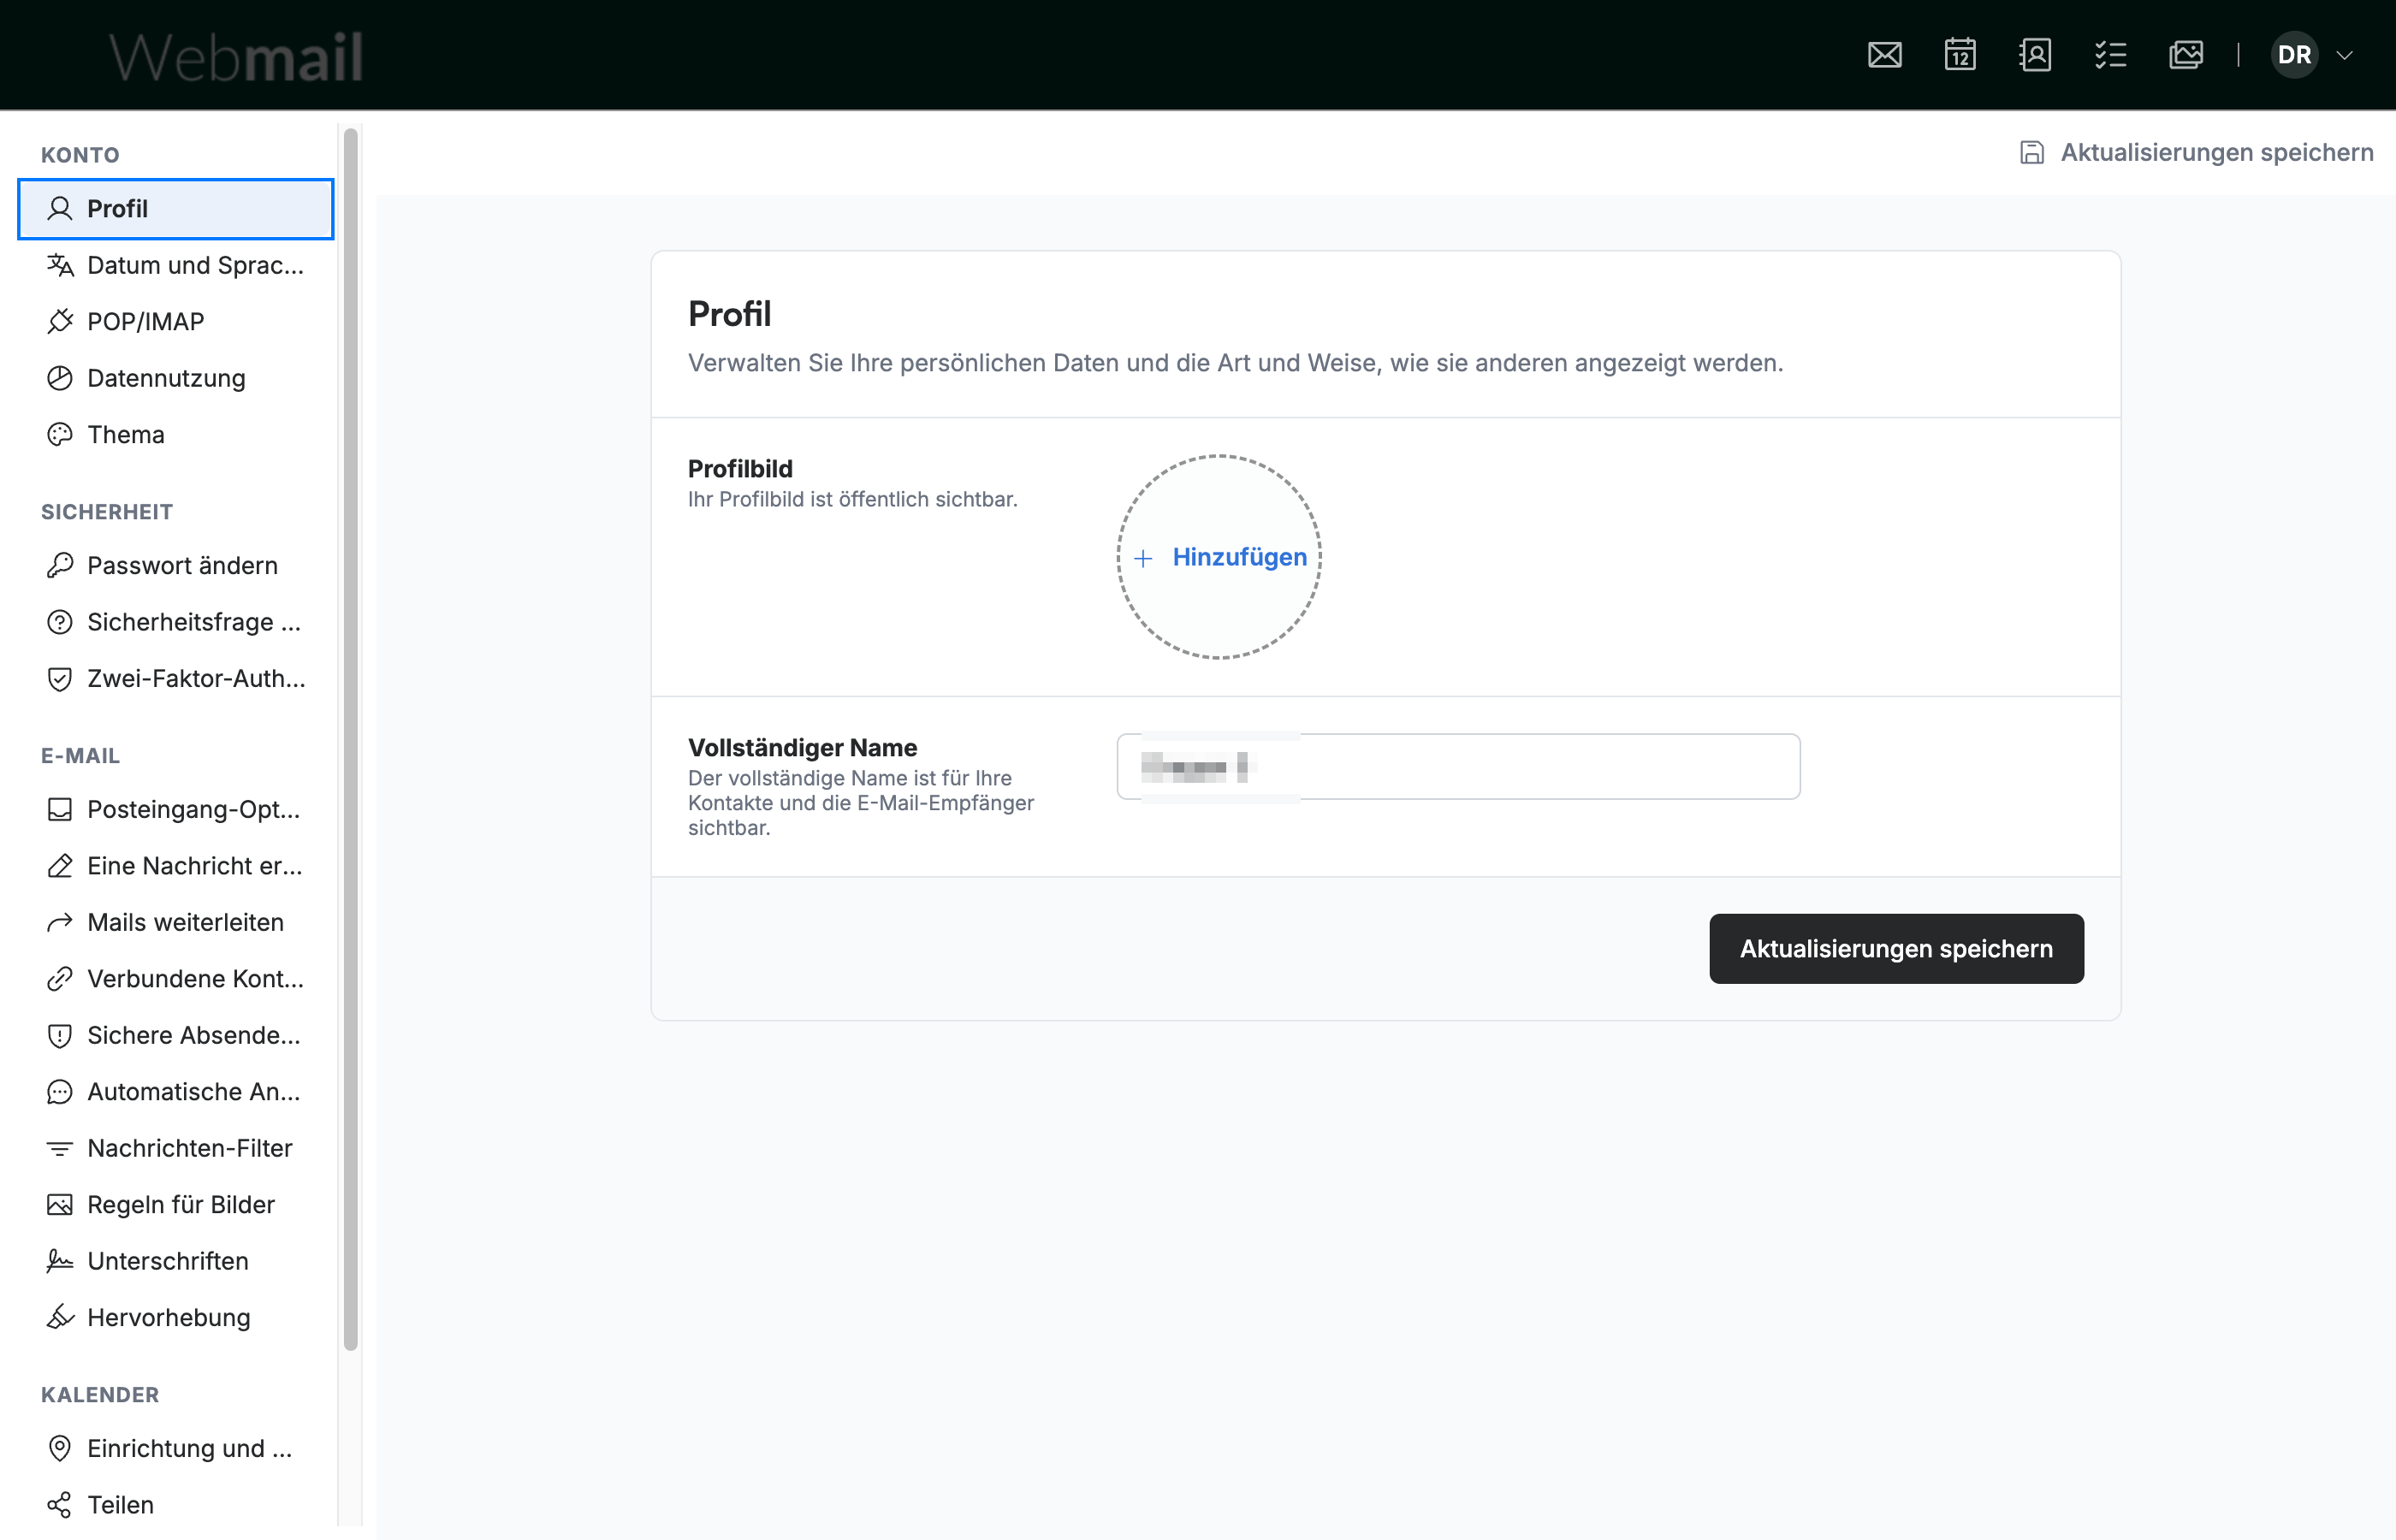
Task: Open Passwort ändern
Action: tap(176, 565)
